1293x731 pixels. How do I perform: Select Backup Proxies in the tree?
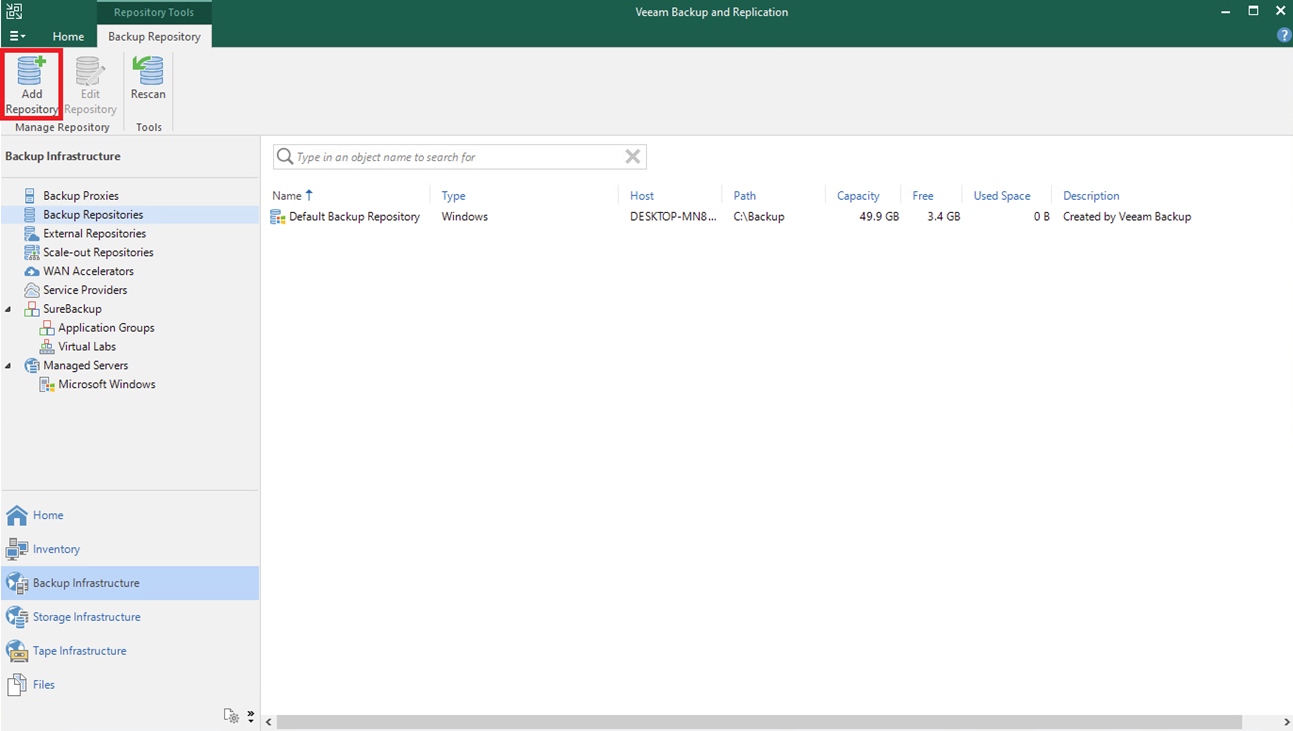80,196
